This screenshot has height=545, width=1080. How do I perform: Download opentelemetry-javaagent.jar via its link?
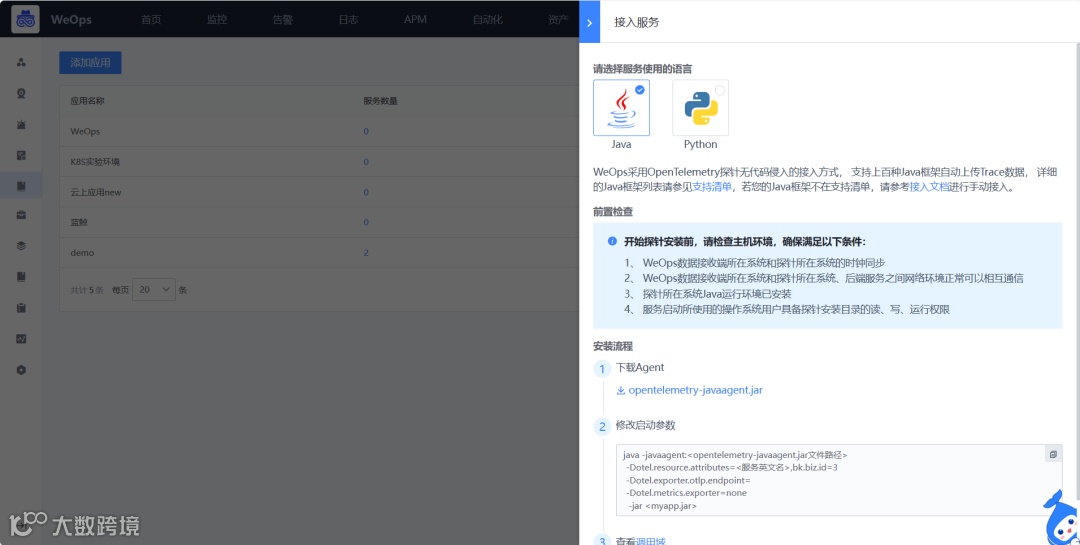(695, 391)
